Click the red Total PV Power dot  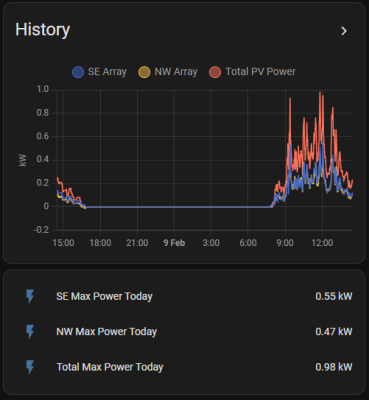point(215,72)
